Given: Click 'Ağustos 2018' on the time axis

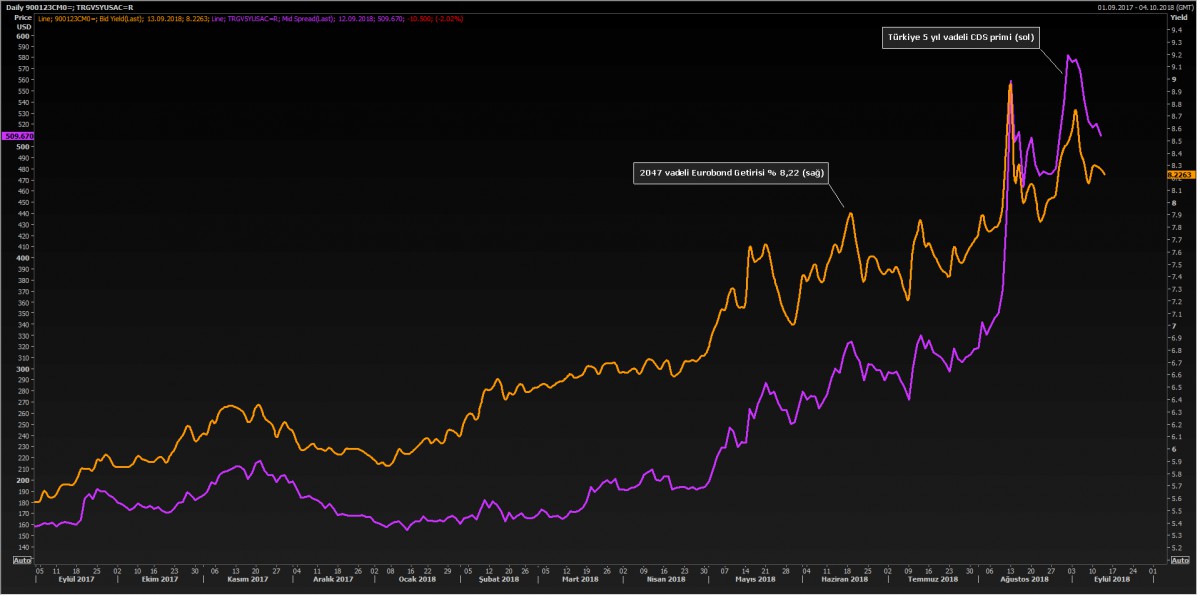Looking at the screenshot, I should coord(1022,579).
